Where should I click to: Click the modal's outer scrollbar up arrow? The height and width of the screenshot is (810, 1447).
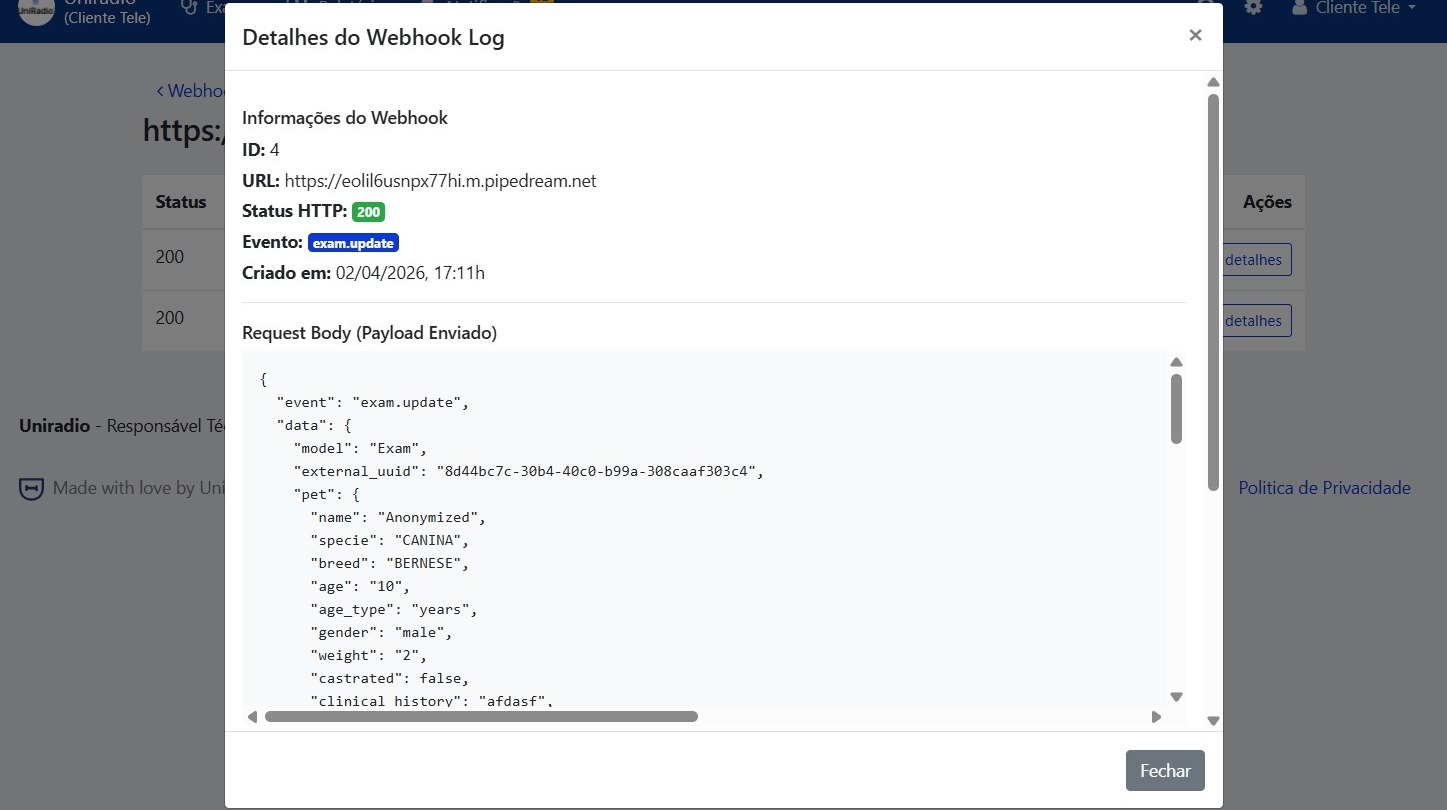[x=1213, y=82]
